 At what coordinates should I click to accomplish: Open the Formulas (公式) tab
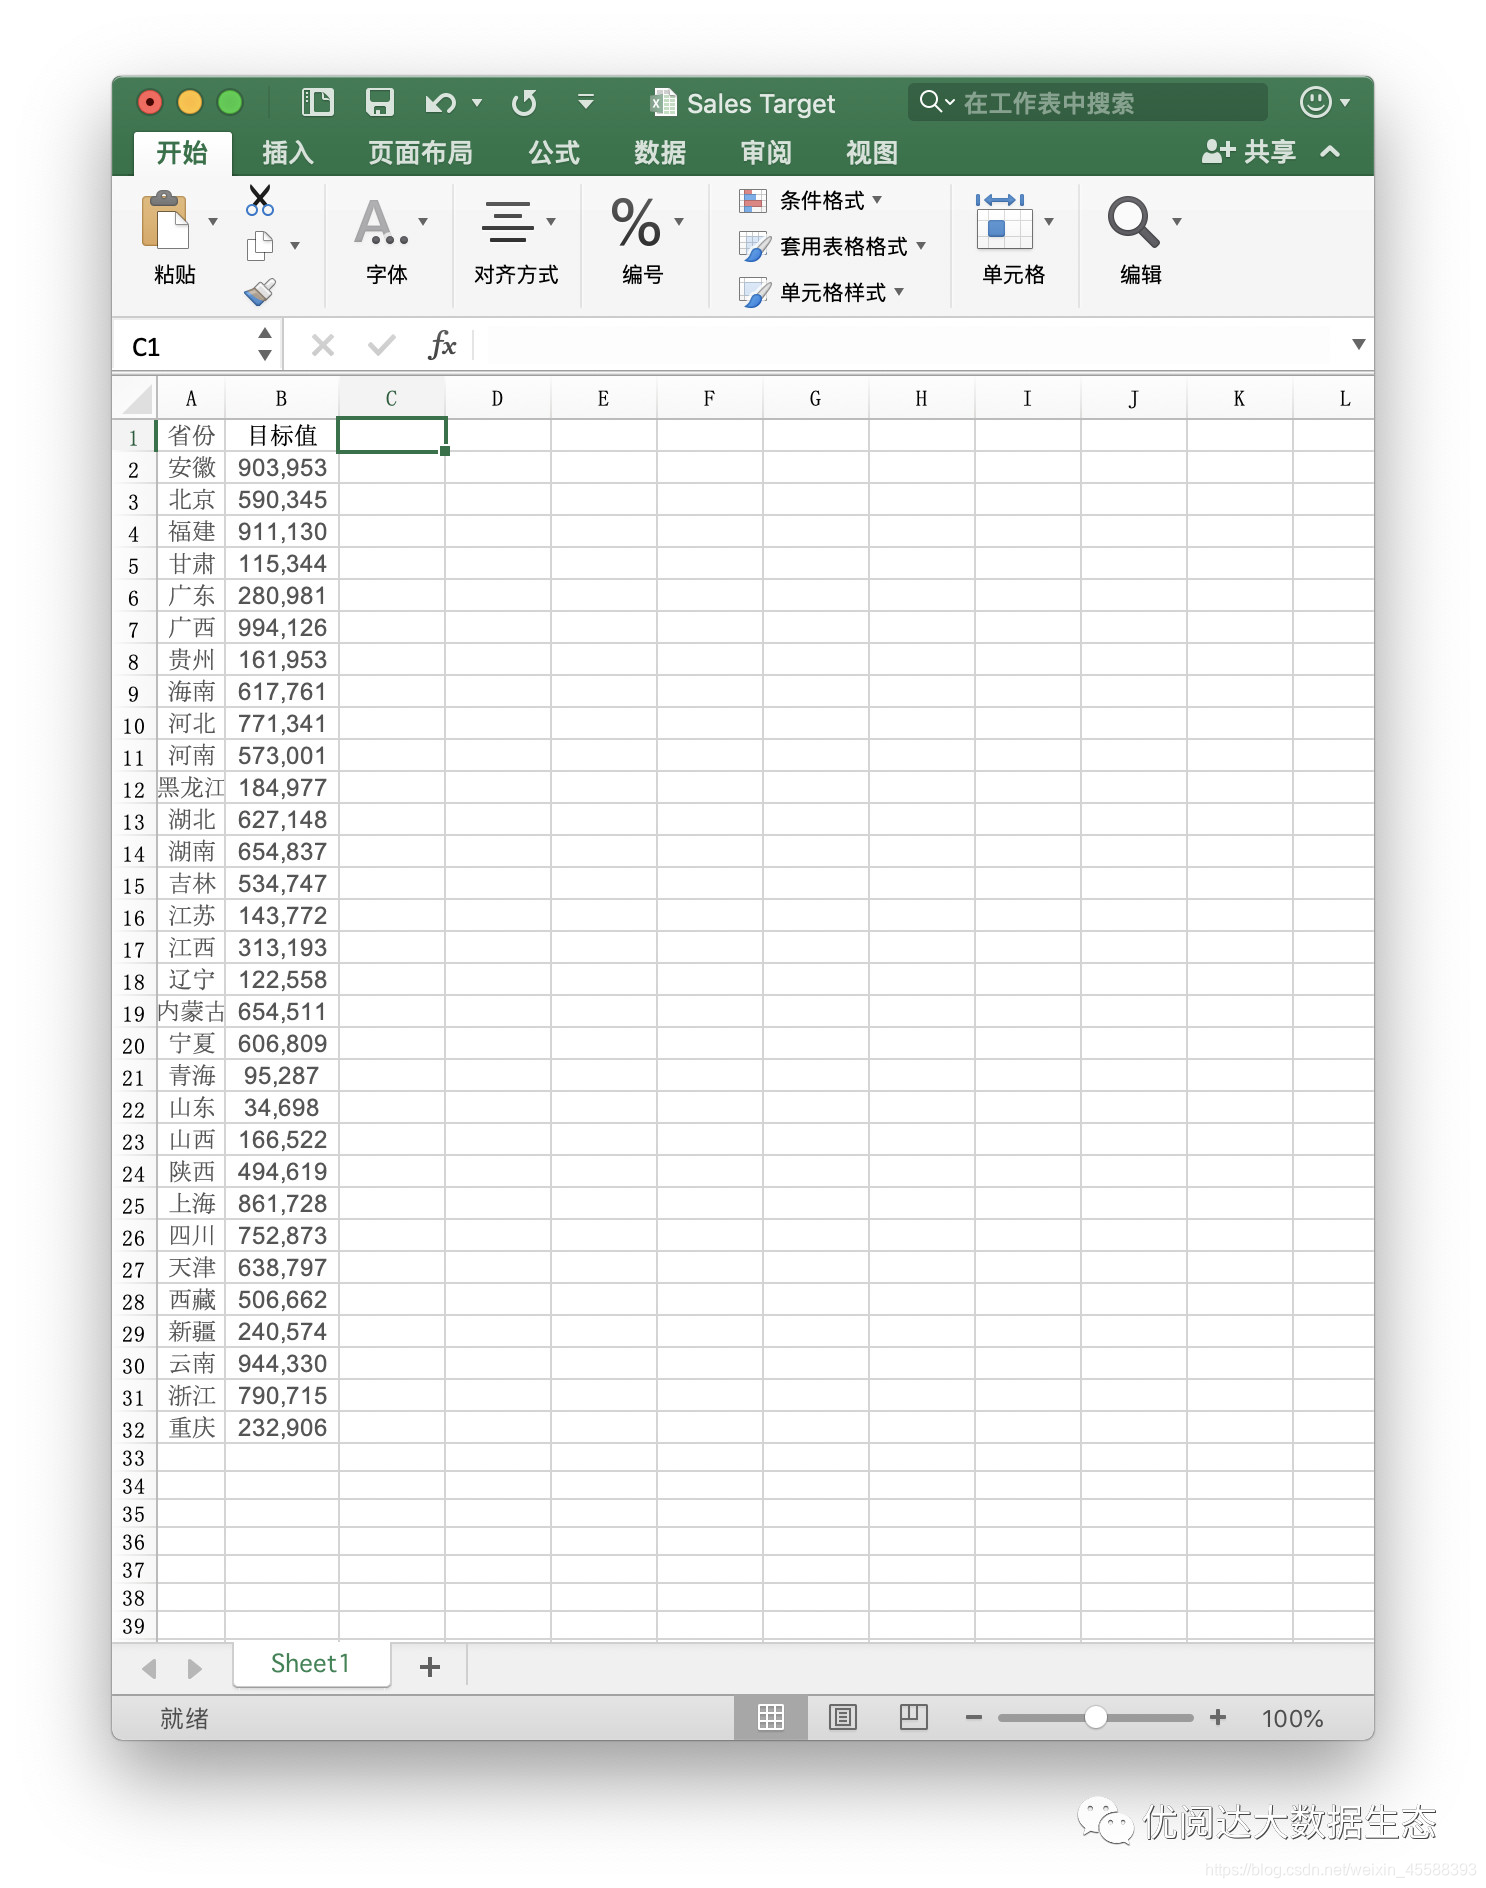[554, 153]
